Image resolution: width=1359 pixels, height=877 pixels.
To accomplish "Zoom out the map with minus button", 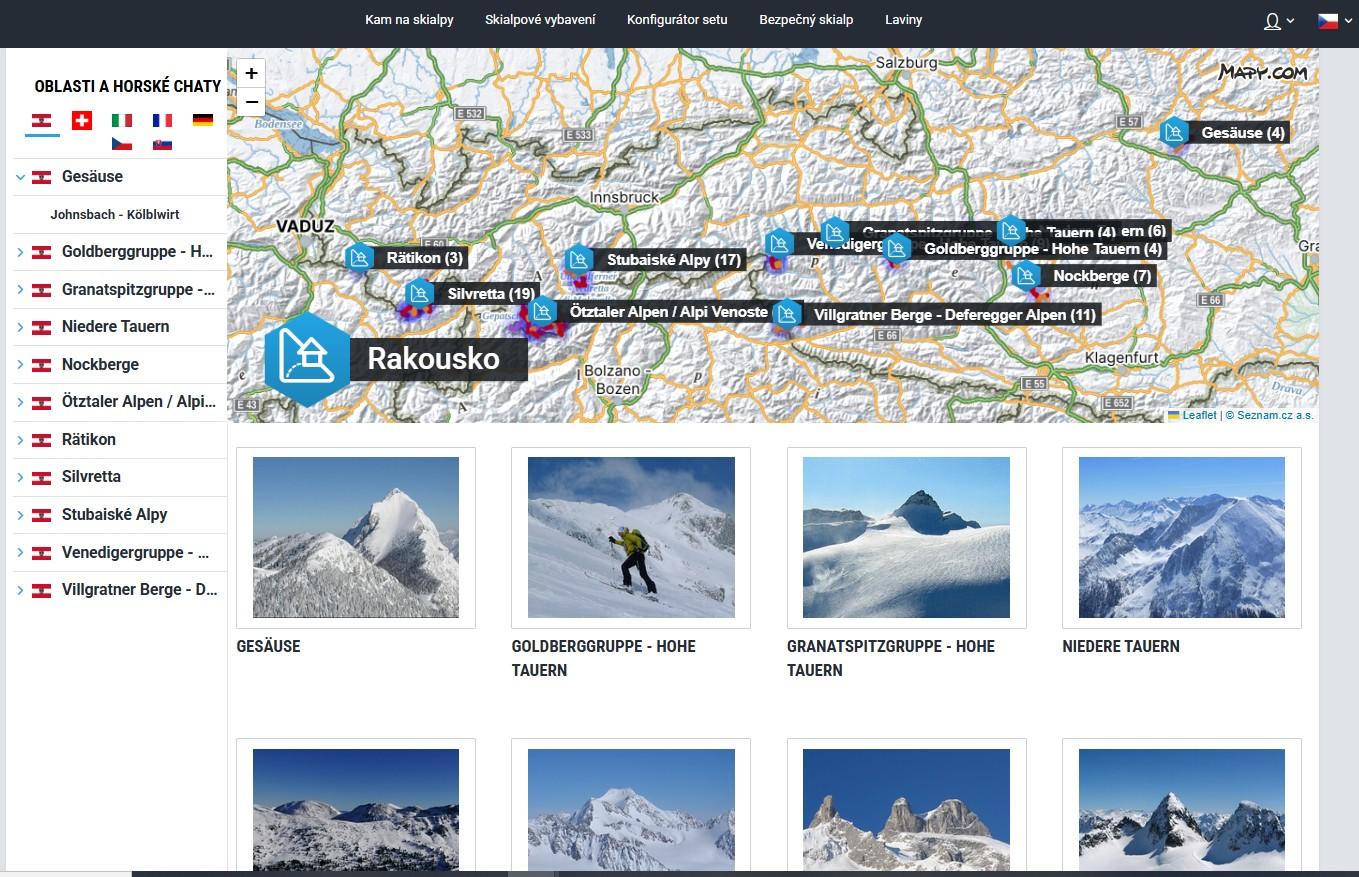I will [x=251, y=102].
